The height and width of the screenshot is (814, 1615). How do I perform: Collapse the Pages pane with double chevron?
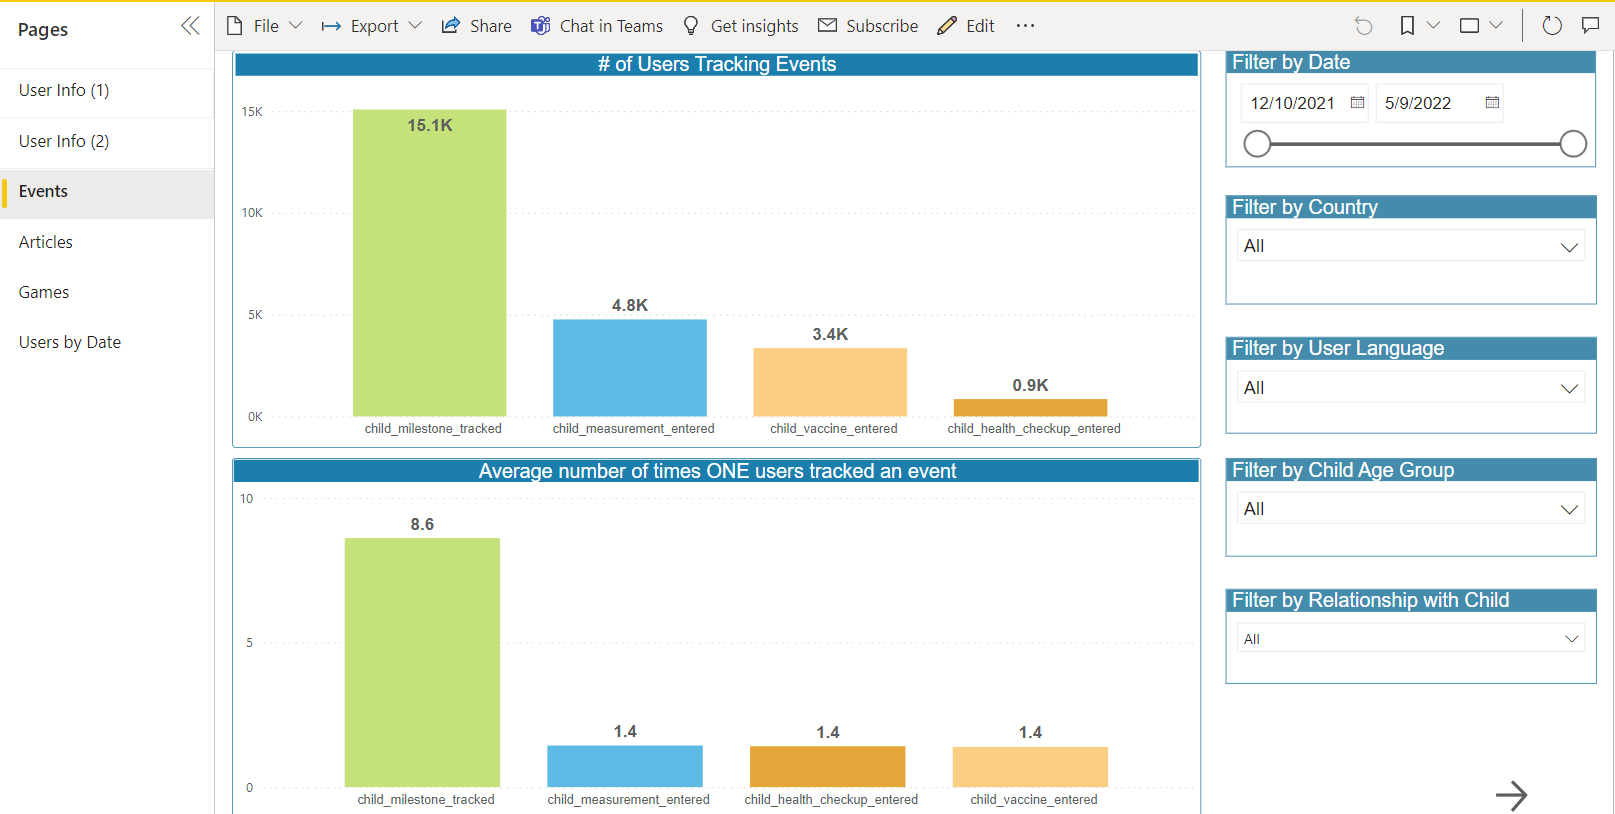190,26
